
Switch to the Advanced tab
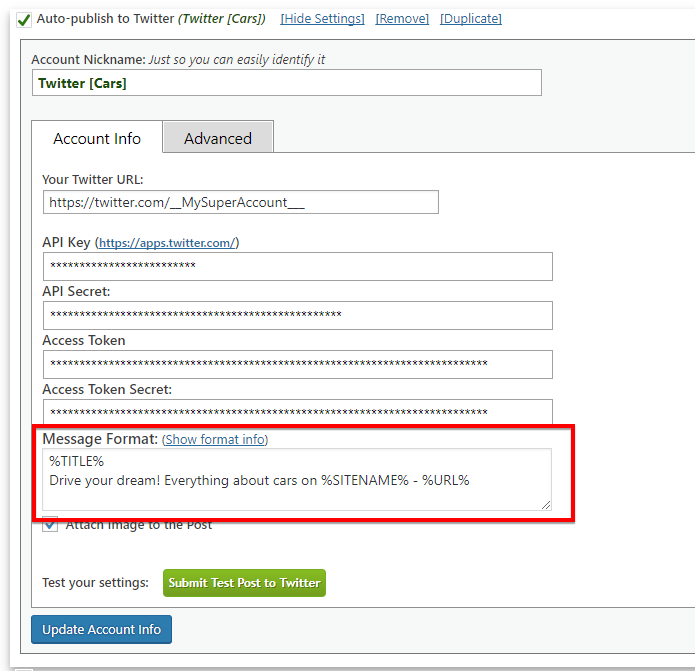point(218,138)
